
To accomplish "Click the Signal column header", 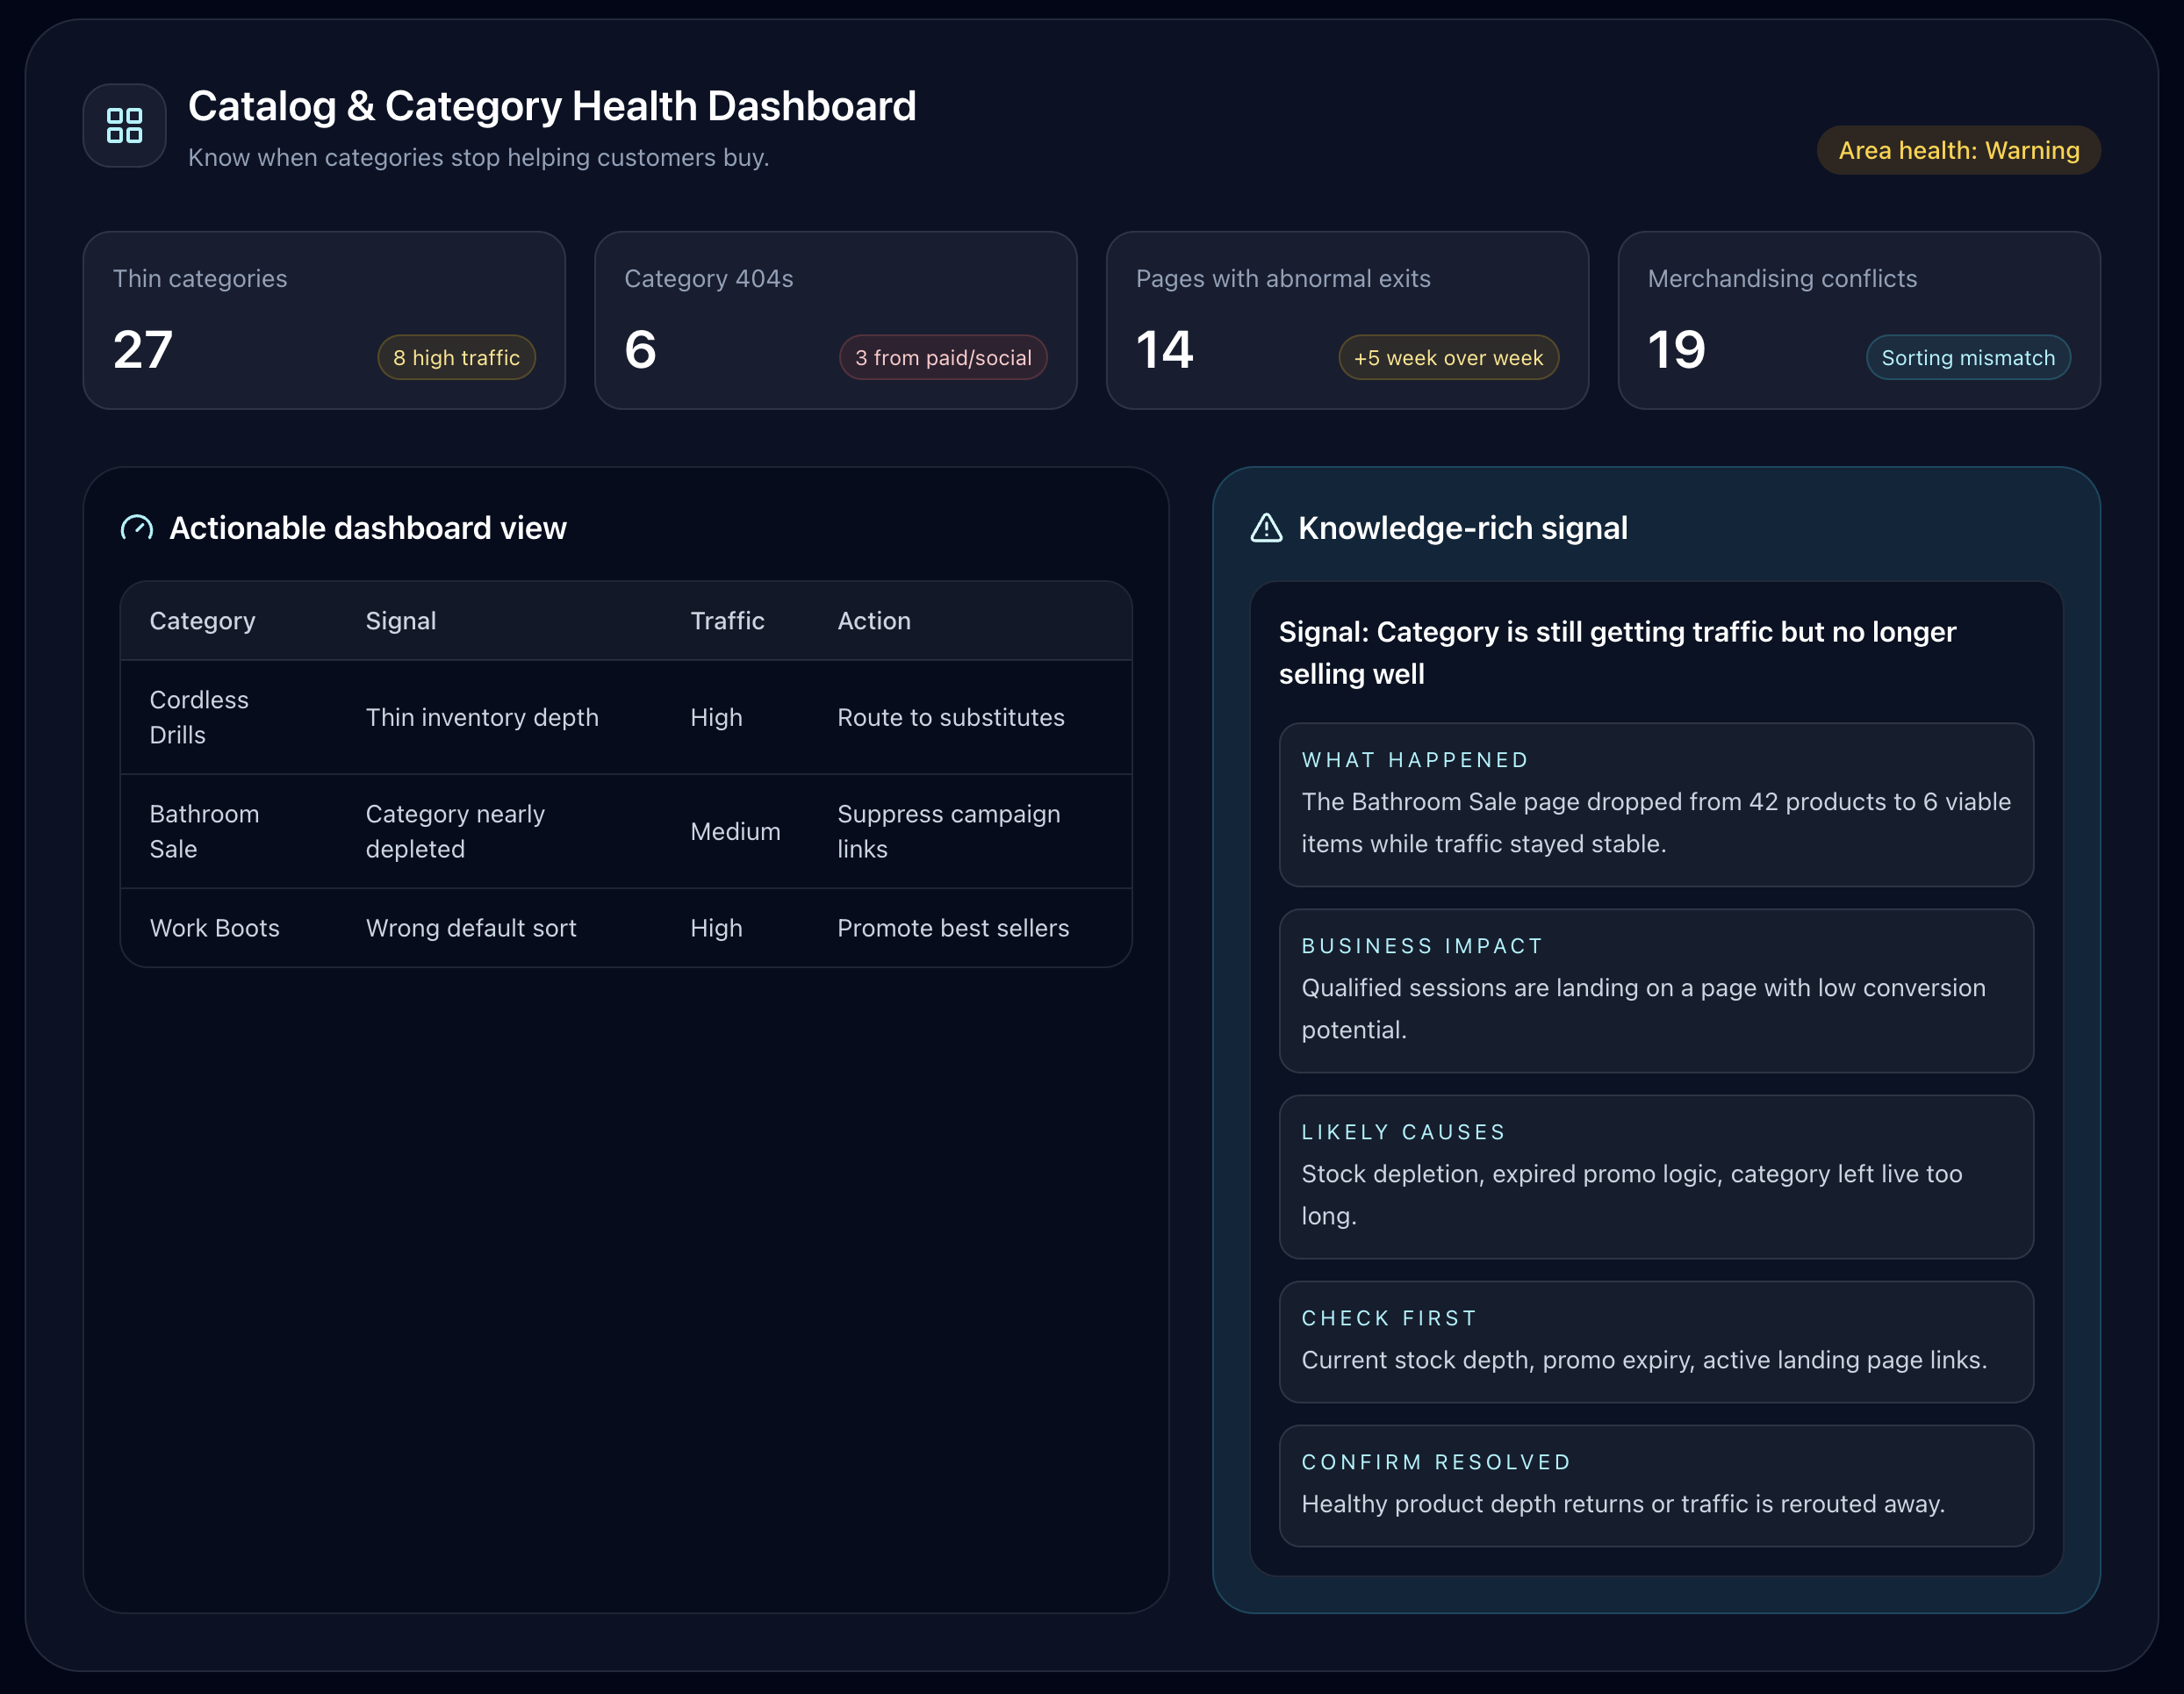I will pyautogui.click(x=400, y=621).
